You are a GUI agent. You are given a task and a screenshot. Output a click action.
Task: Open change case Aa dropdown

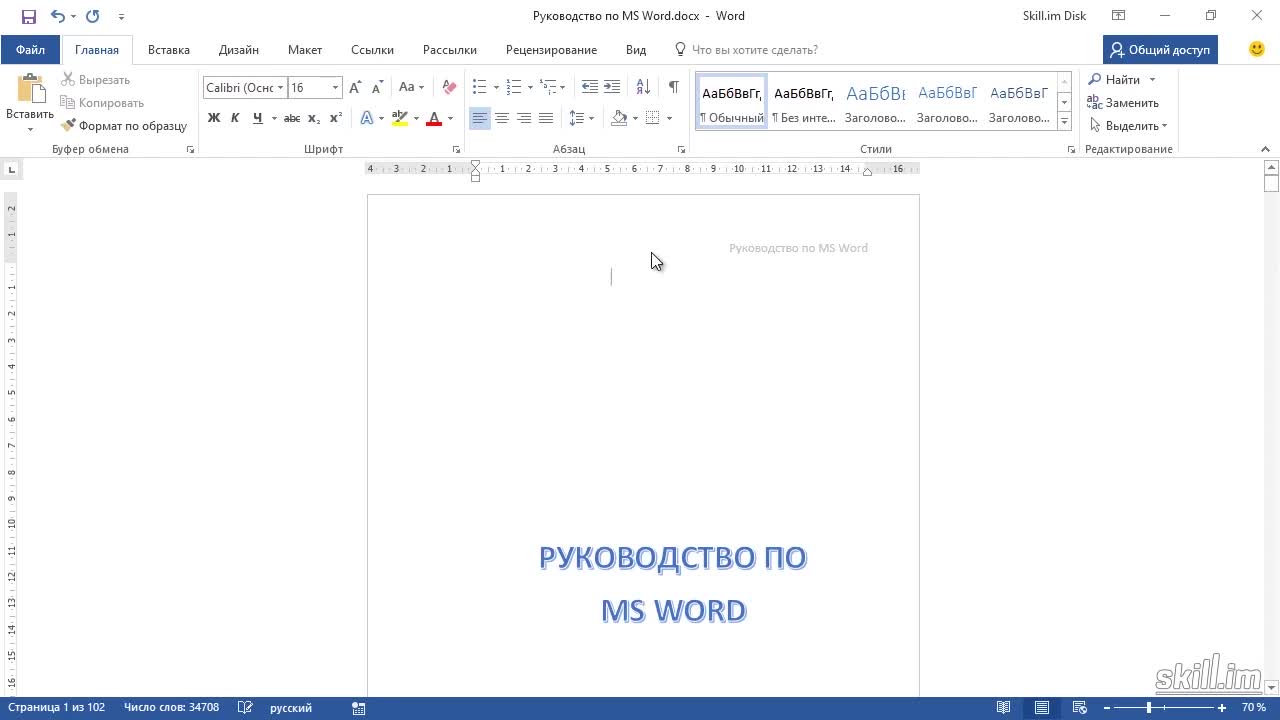pos(411,88)
